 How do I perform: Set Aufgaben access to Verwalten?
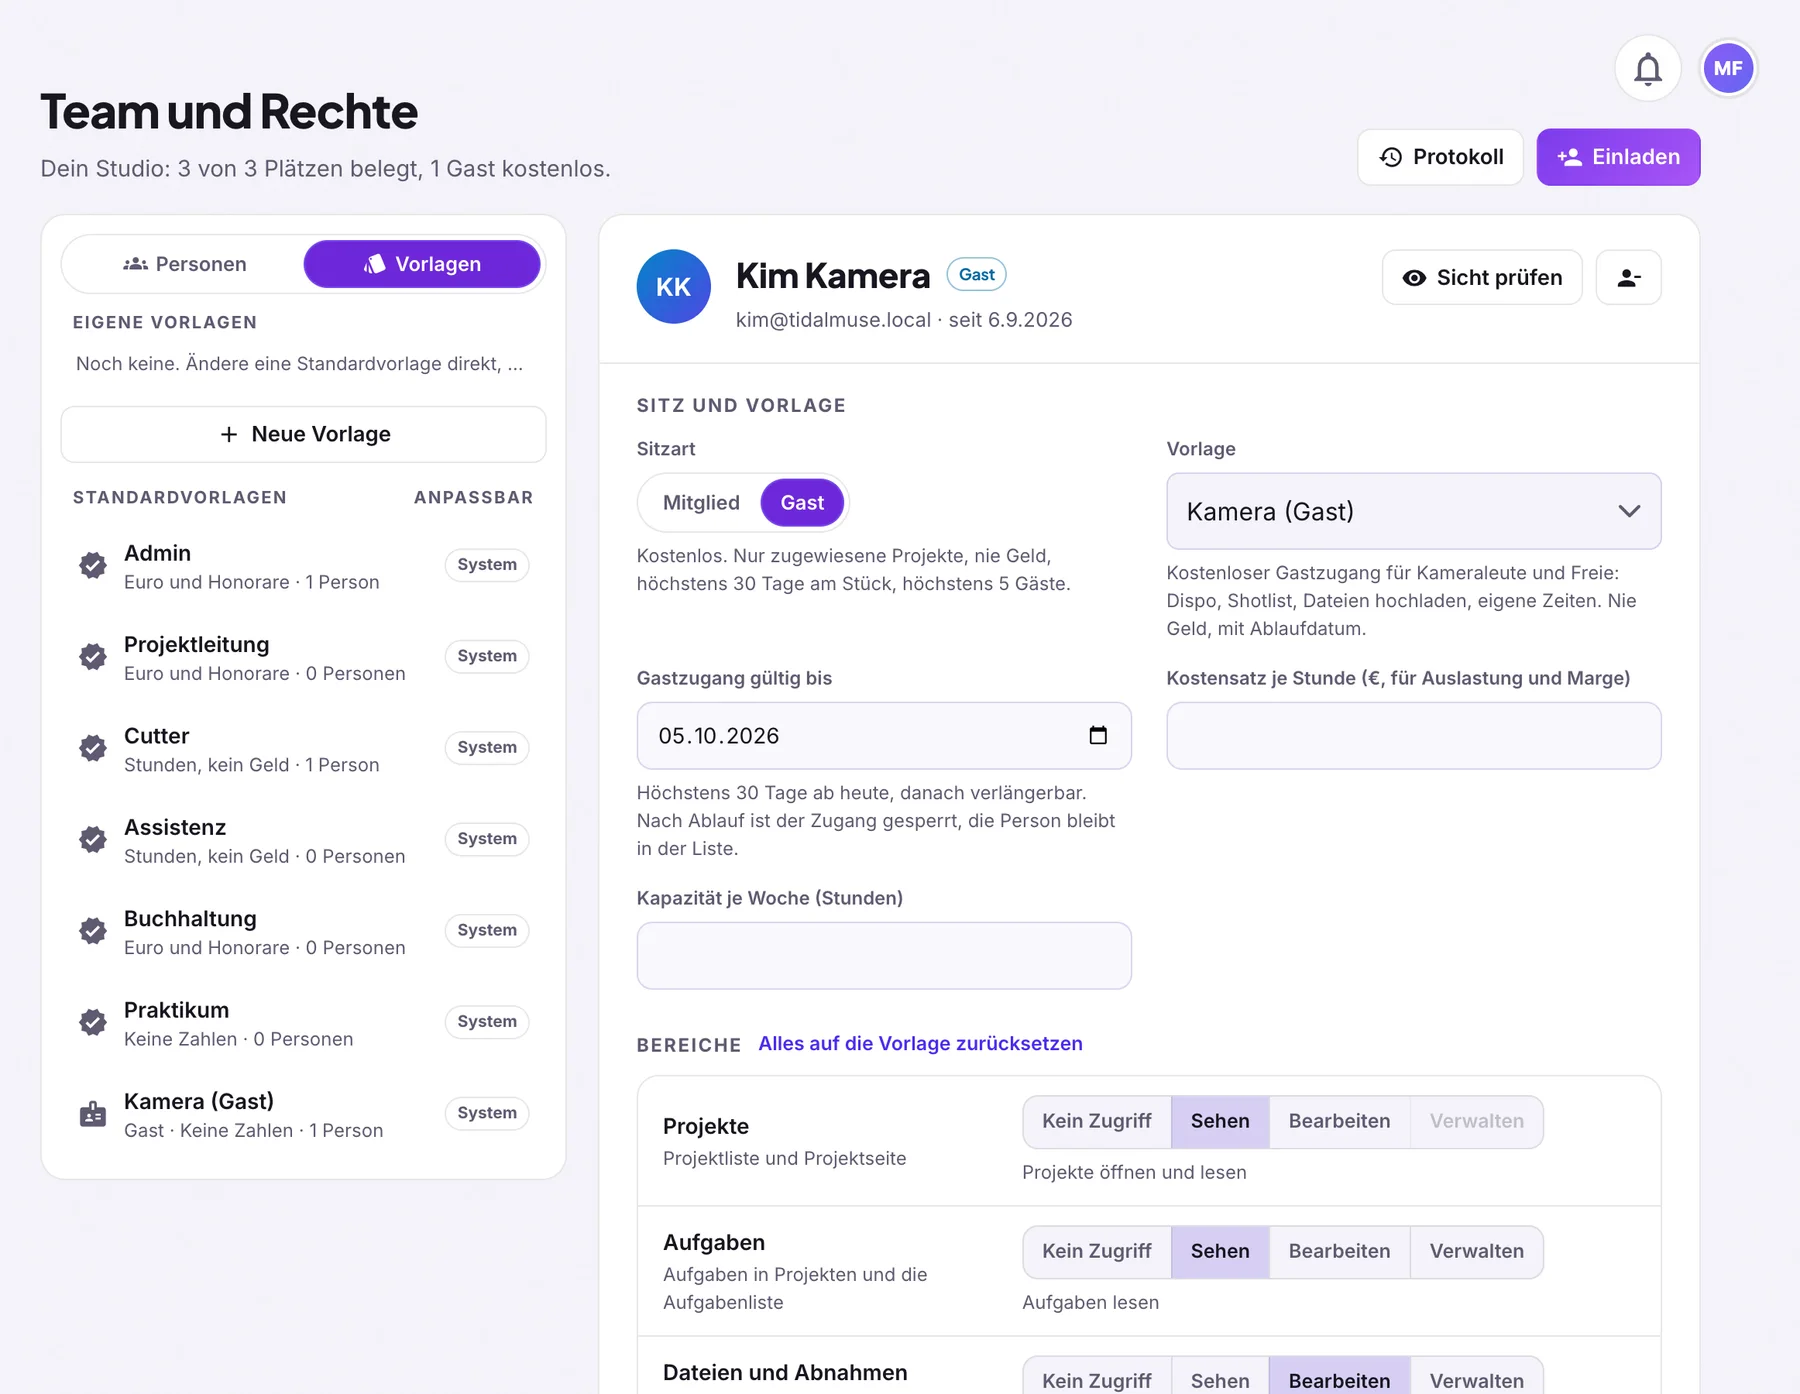tap(1476, 1252)
